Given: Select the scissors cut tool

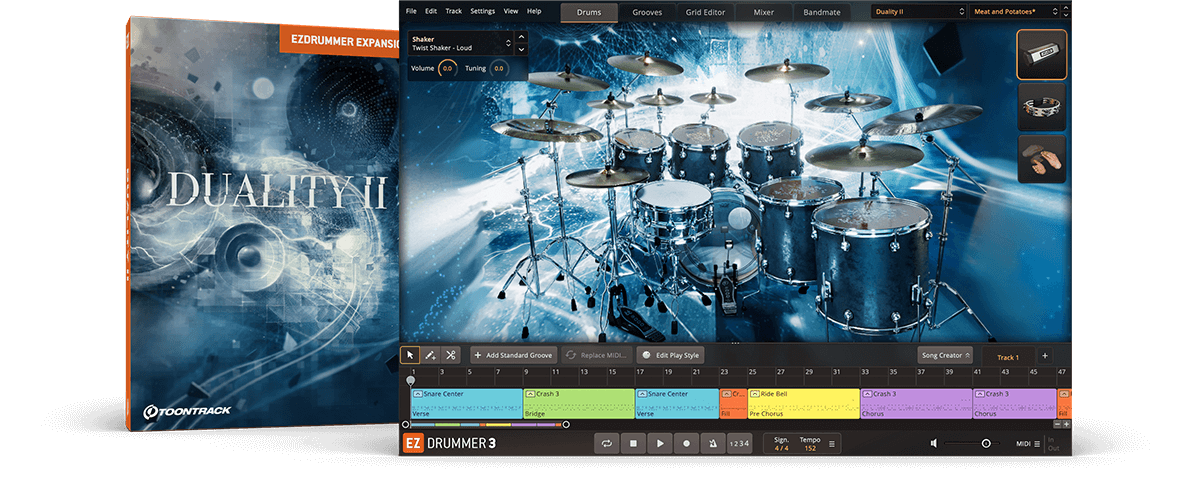Looking at the screenshot, I should [x=450, y=355].
